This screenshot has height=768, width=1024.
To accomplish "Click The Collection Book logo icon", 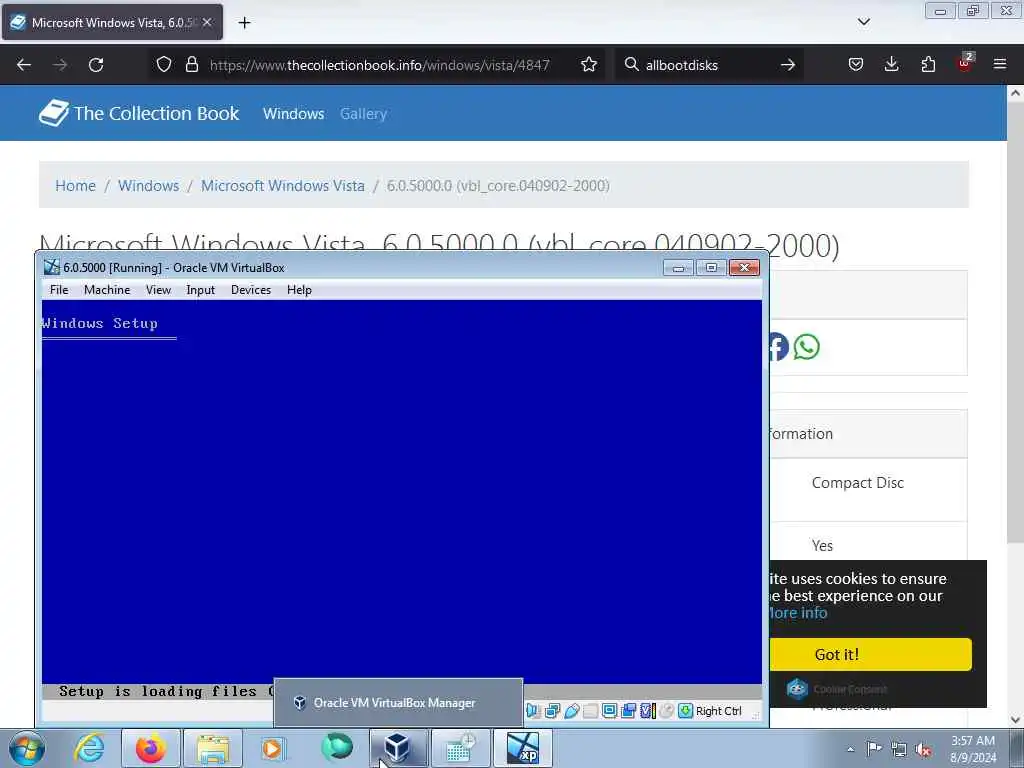I will tap(54, 113).
